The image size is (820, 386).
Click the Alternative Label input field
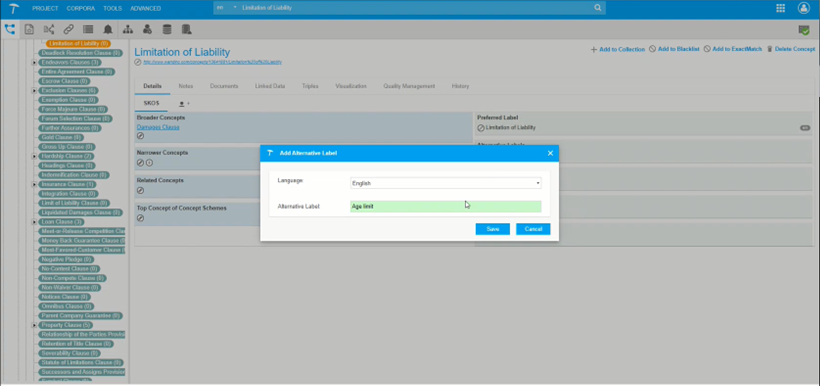click(446, 207)
